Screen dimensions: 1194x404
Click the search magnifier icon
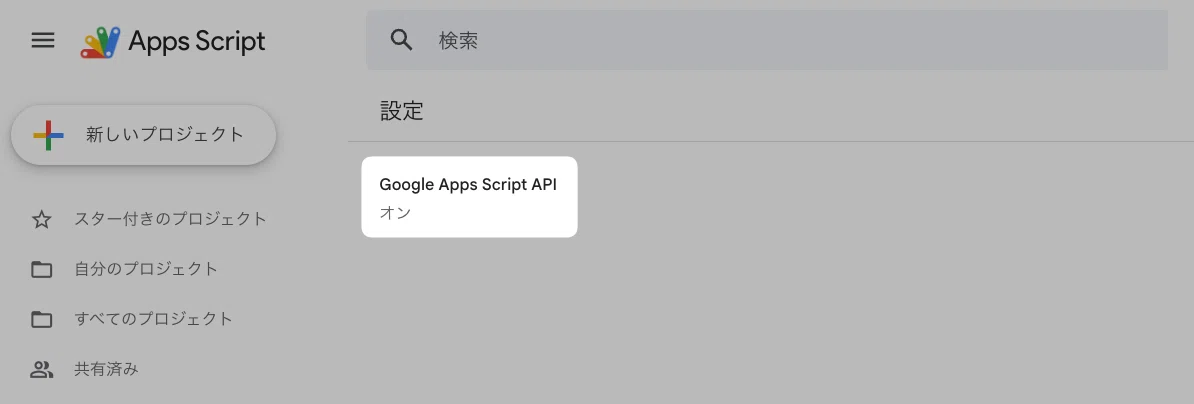pos(401,40)
